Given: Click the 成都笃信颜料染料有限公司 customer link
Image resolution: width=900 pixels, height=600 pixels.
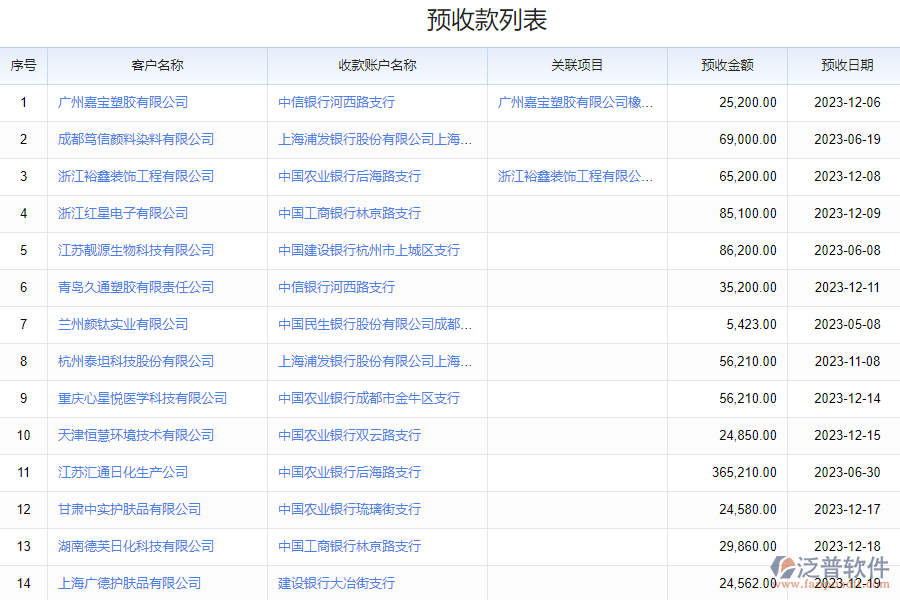Looking at the screenshot, I should [x=136, y=139].
